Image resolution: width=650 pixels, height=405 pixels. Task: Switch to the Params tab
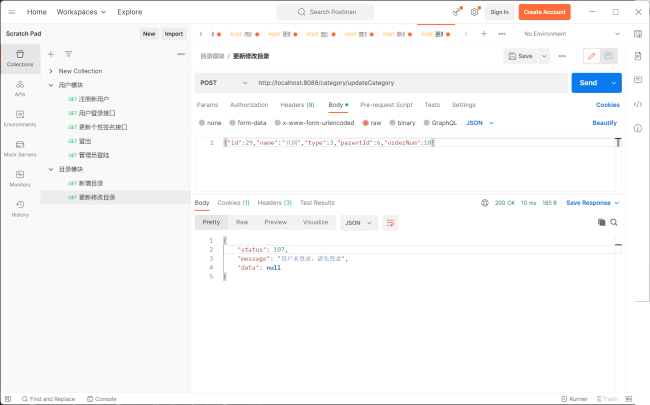tap(207, 105)
